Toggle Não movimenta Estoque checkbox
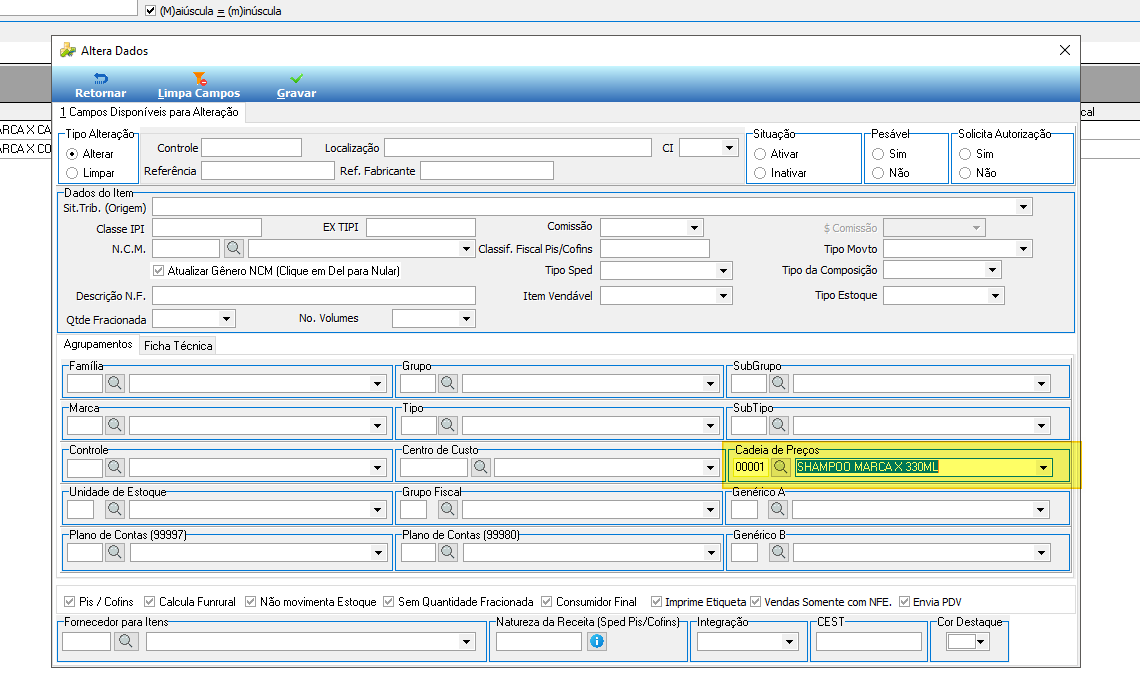 click(251, 602)
